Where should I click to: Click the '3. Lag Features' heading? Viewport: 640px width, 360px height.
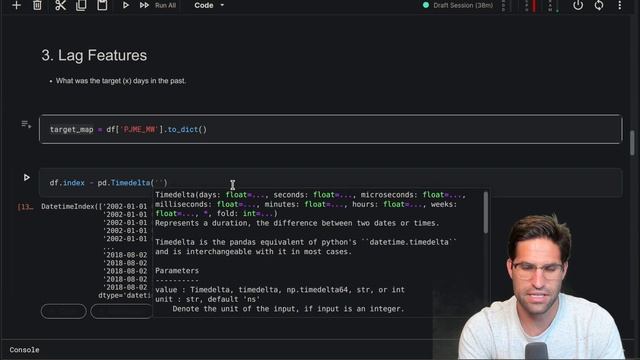[x=94, y=56]
